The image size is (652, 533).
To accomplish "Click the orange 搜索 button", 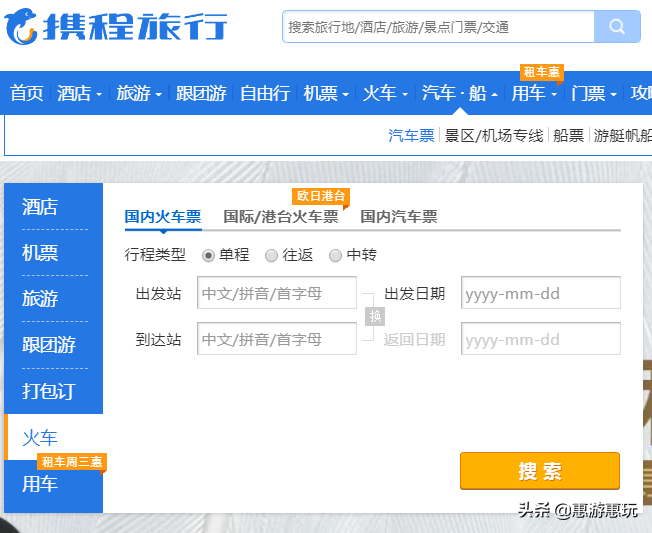I will point(540,471).
